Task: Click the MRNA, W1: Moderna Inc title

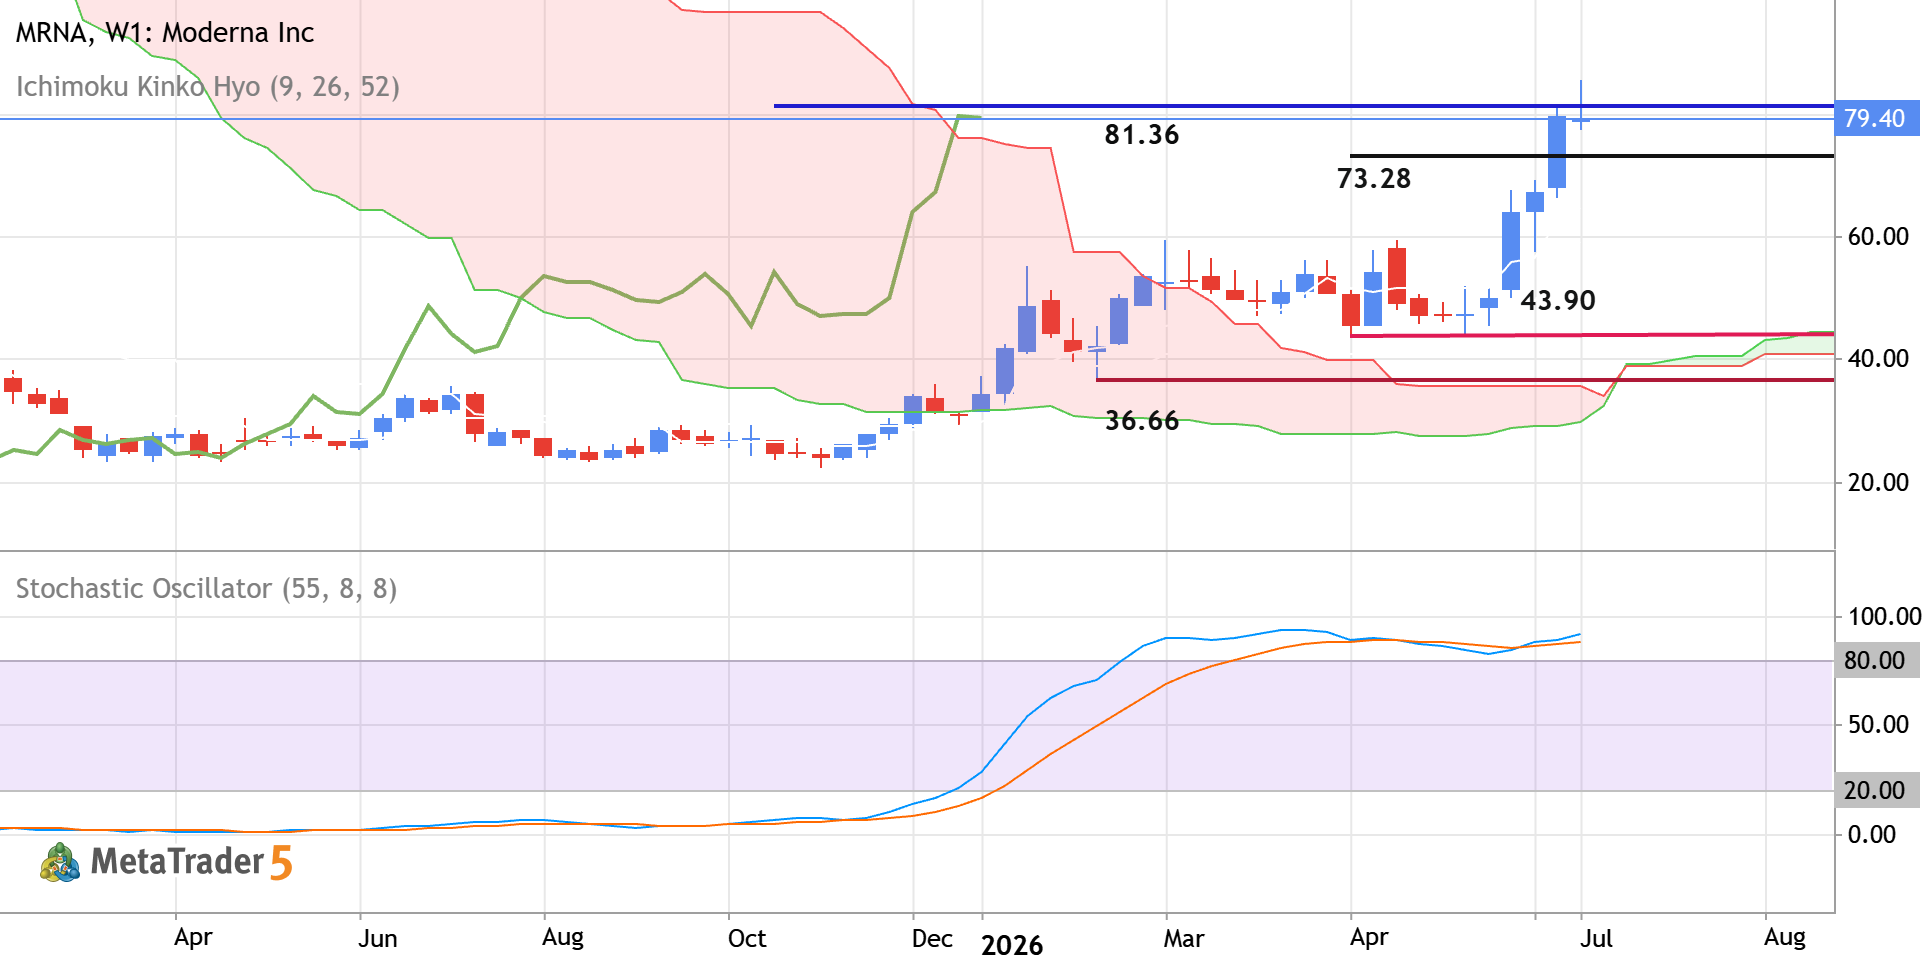Action: pos(165,33)
